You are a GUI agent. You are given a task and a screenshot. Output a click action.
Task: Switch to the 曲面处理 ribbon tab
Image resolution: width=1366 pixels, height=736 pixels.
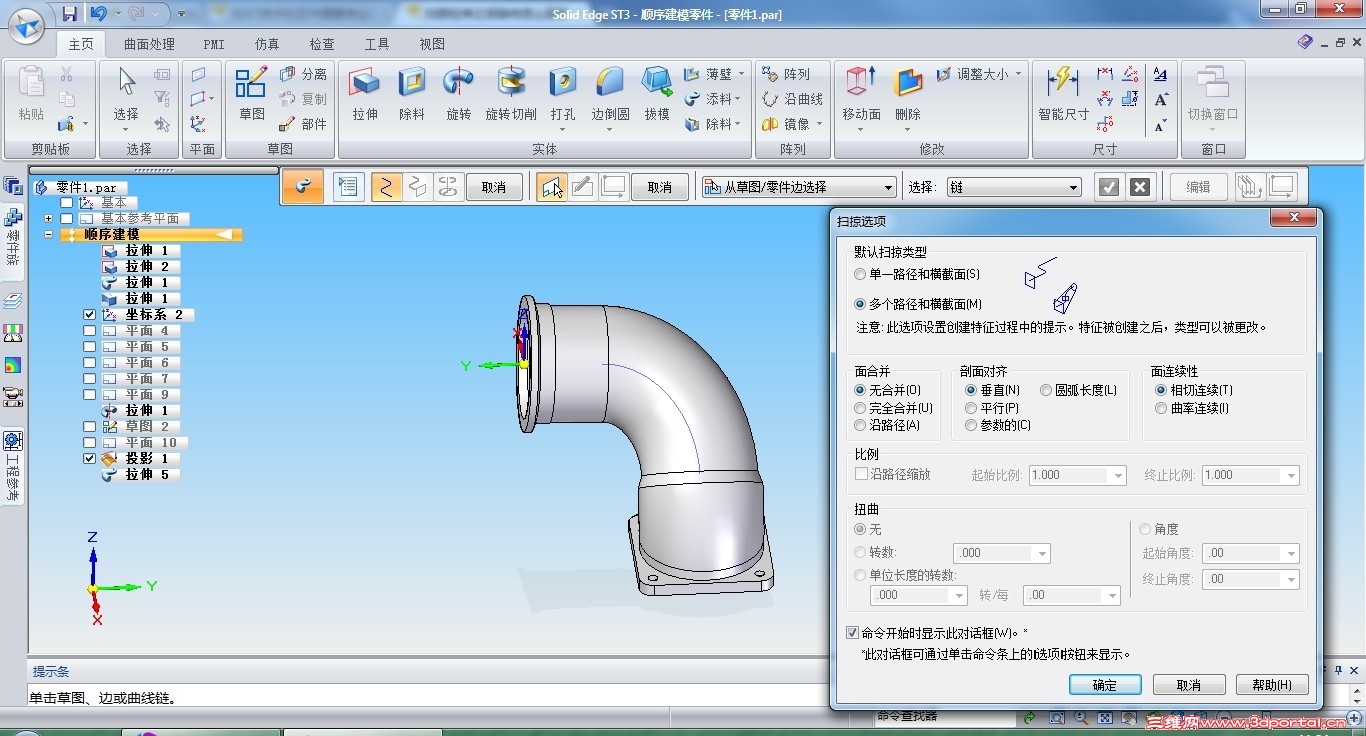click(149, 44)
